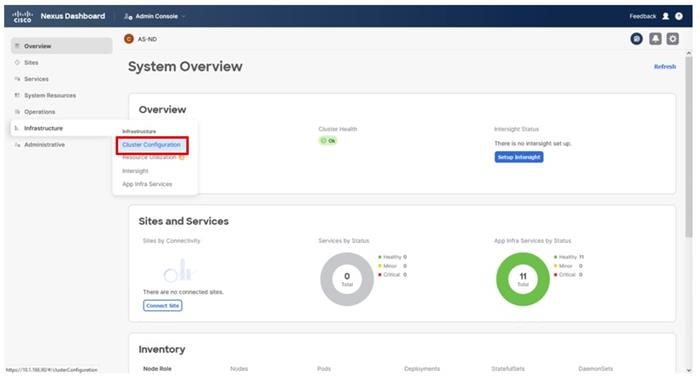
Task: Click the System Overview heading
Action: [185, 67]
